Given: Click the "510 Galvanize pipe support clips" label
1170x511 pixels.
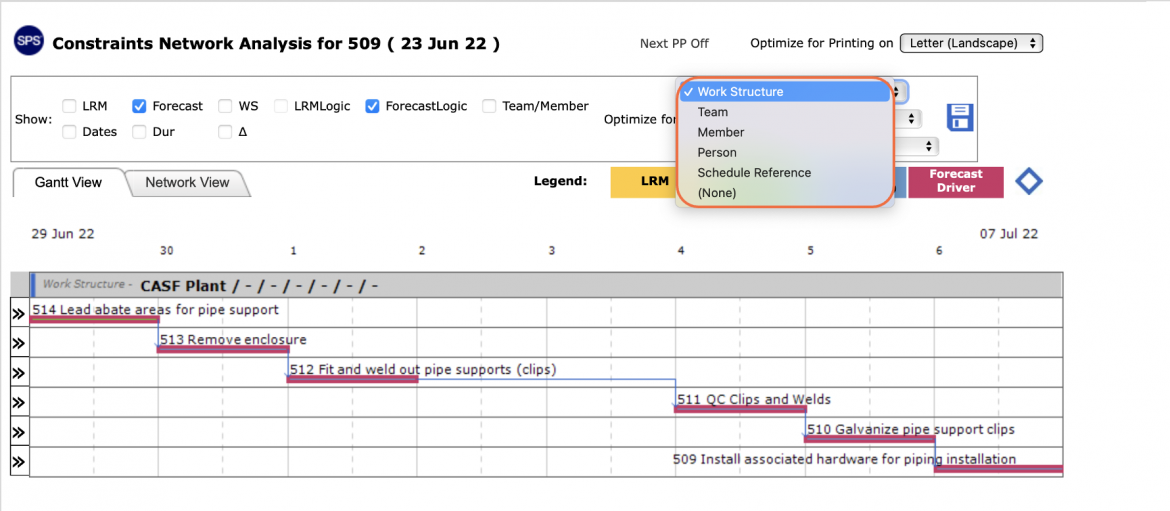Looking at the screenshot, I should click(911, 430).
